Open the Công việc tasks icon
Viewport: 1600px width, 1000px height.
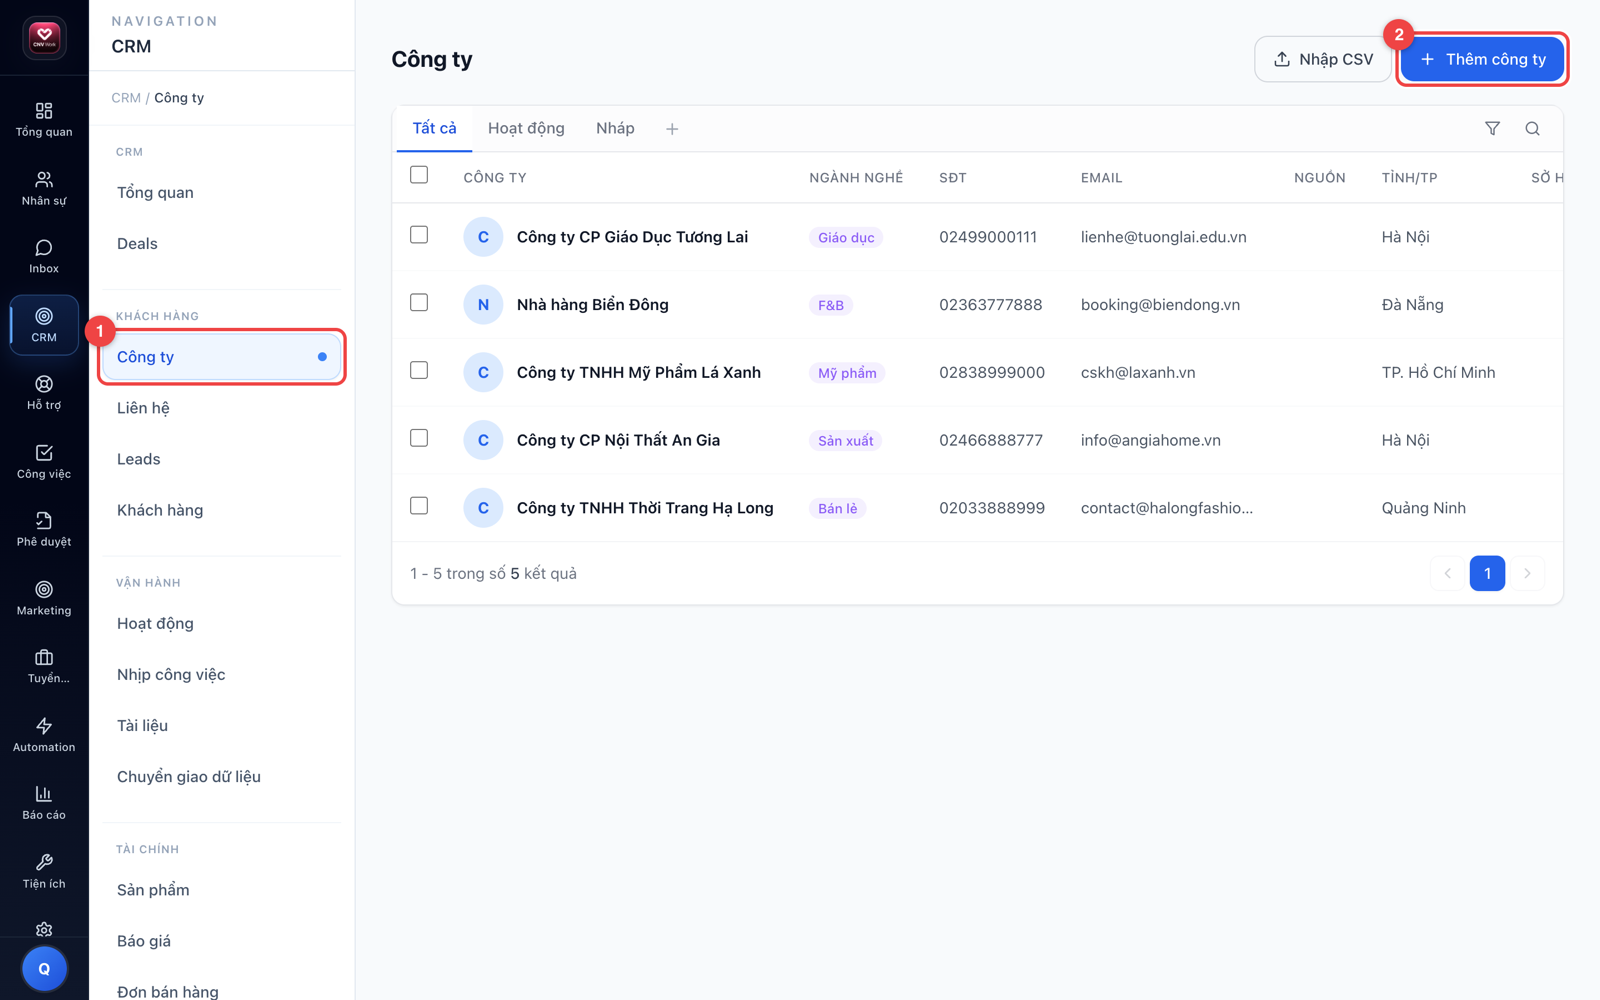point(44,462)
